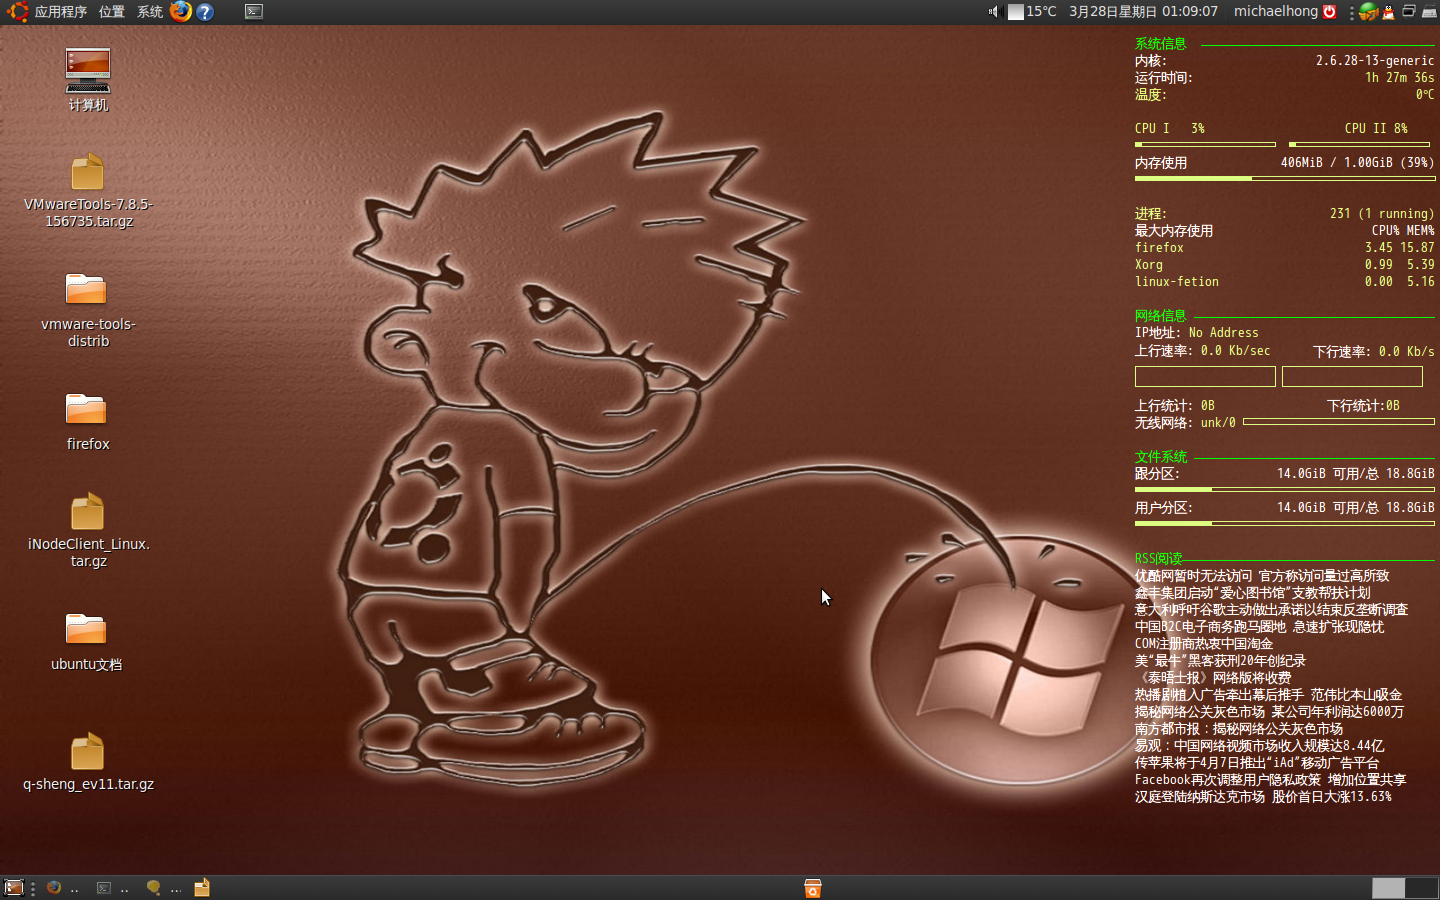The width and height of the screenshot is (1440, 900).
Task: Click the 南方都市报 headline
Action: (1238, 729)
